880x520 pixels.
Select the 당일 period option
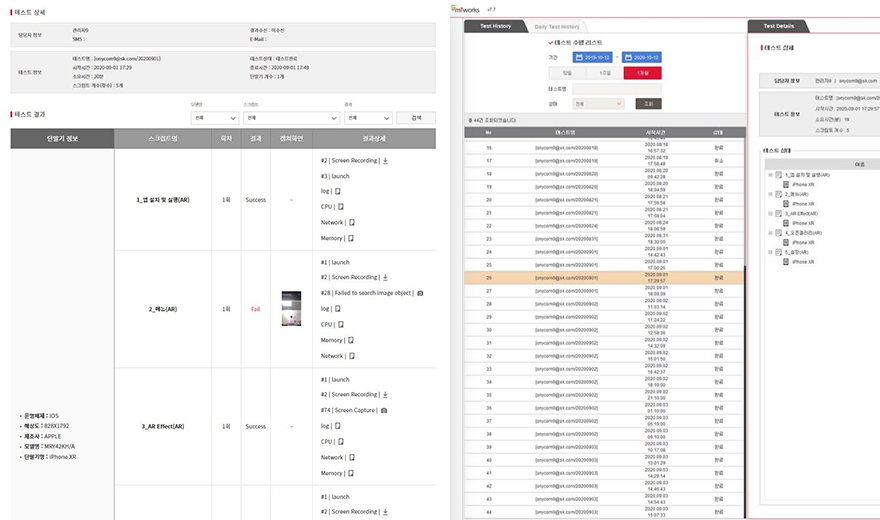(567, 73)
